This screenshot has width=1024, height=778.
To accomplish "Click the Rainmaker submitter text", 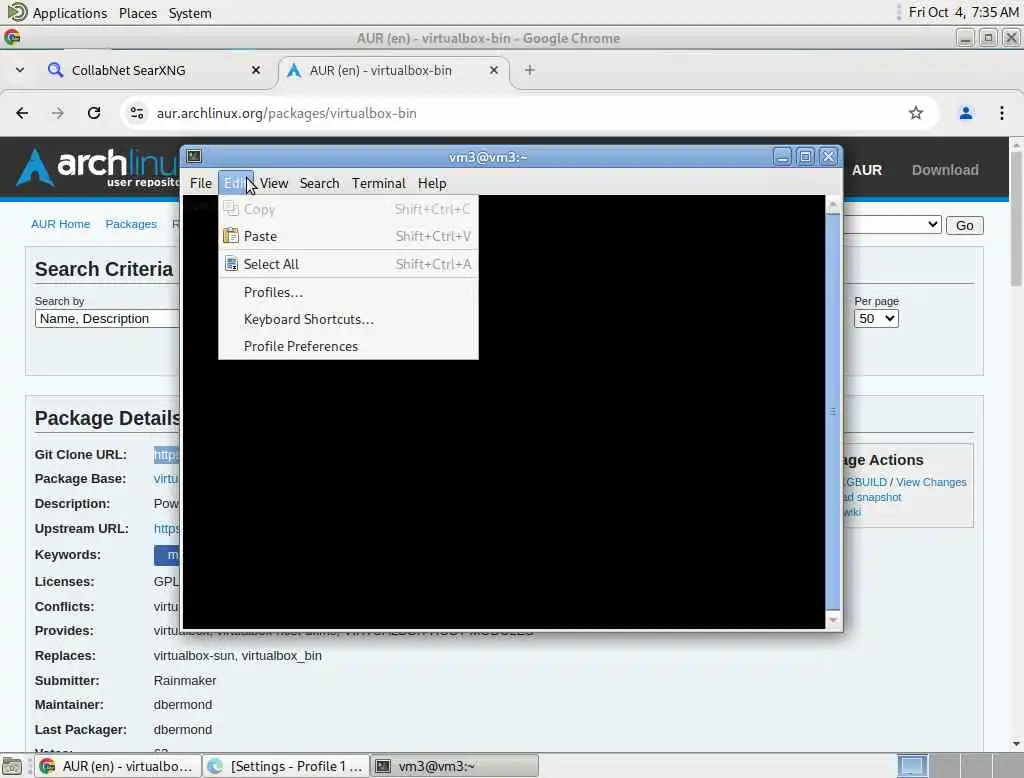I will 185,680.
